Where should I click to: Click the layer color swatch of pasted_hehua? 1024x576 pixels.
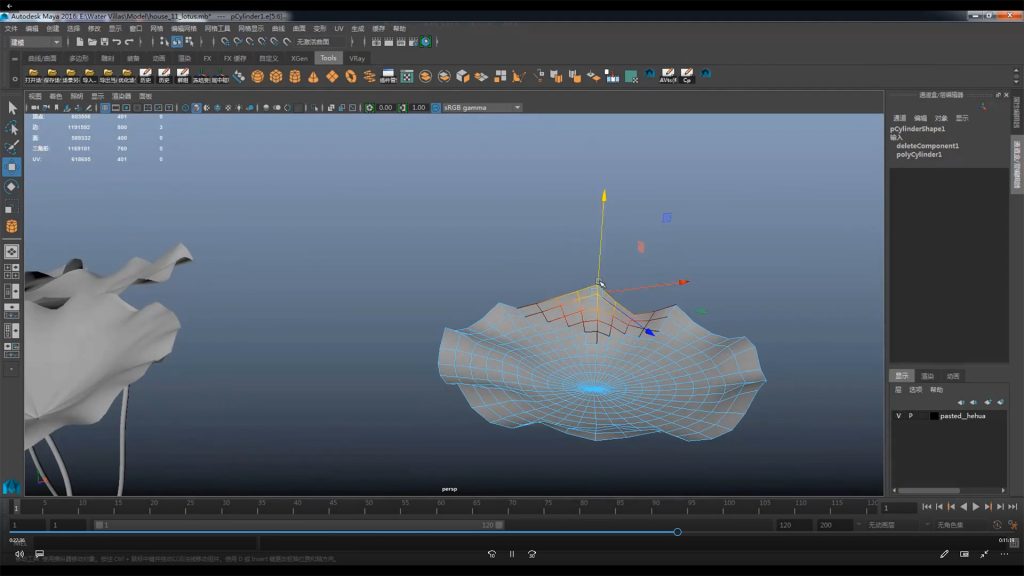point(933,415)
